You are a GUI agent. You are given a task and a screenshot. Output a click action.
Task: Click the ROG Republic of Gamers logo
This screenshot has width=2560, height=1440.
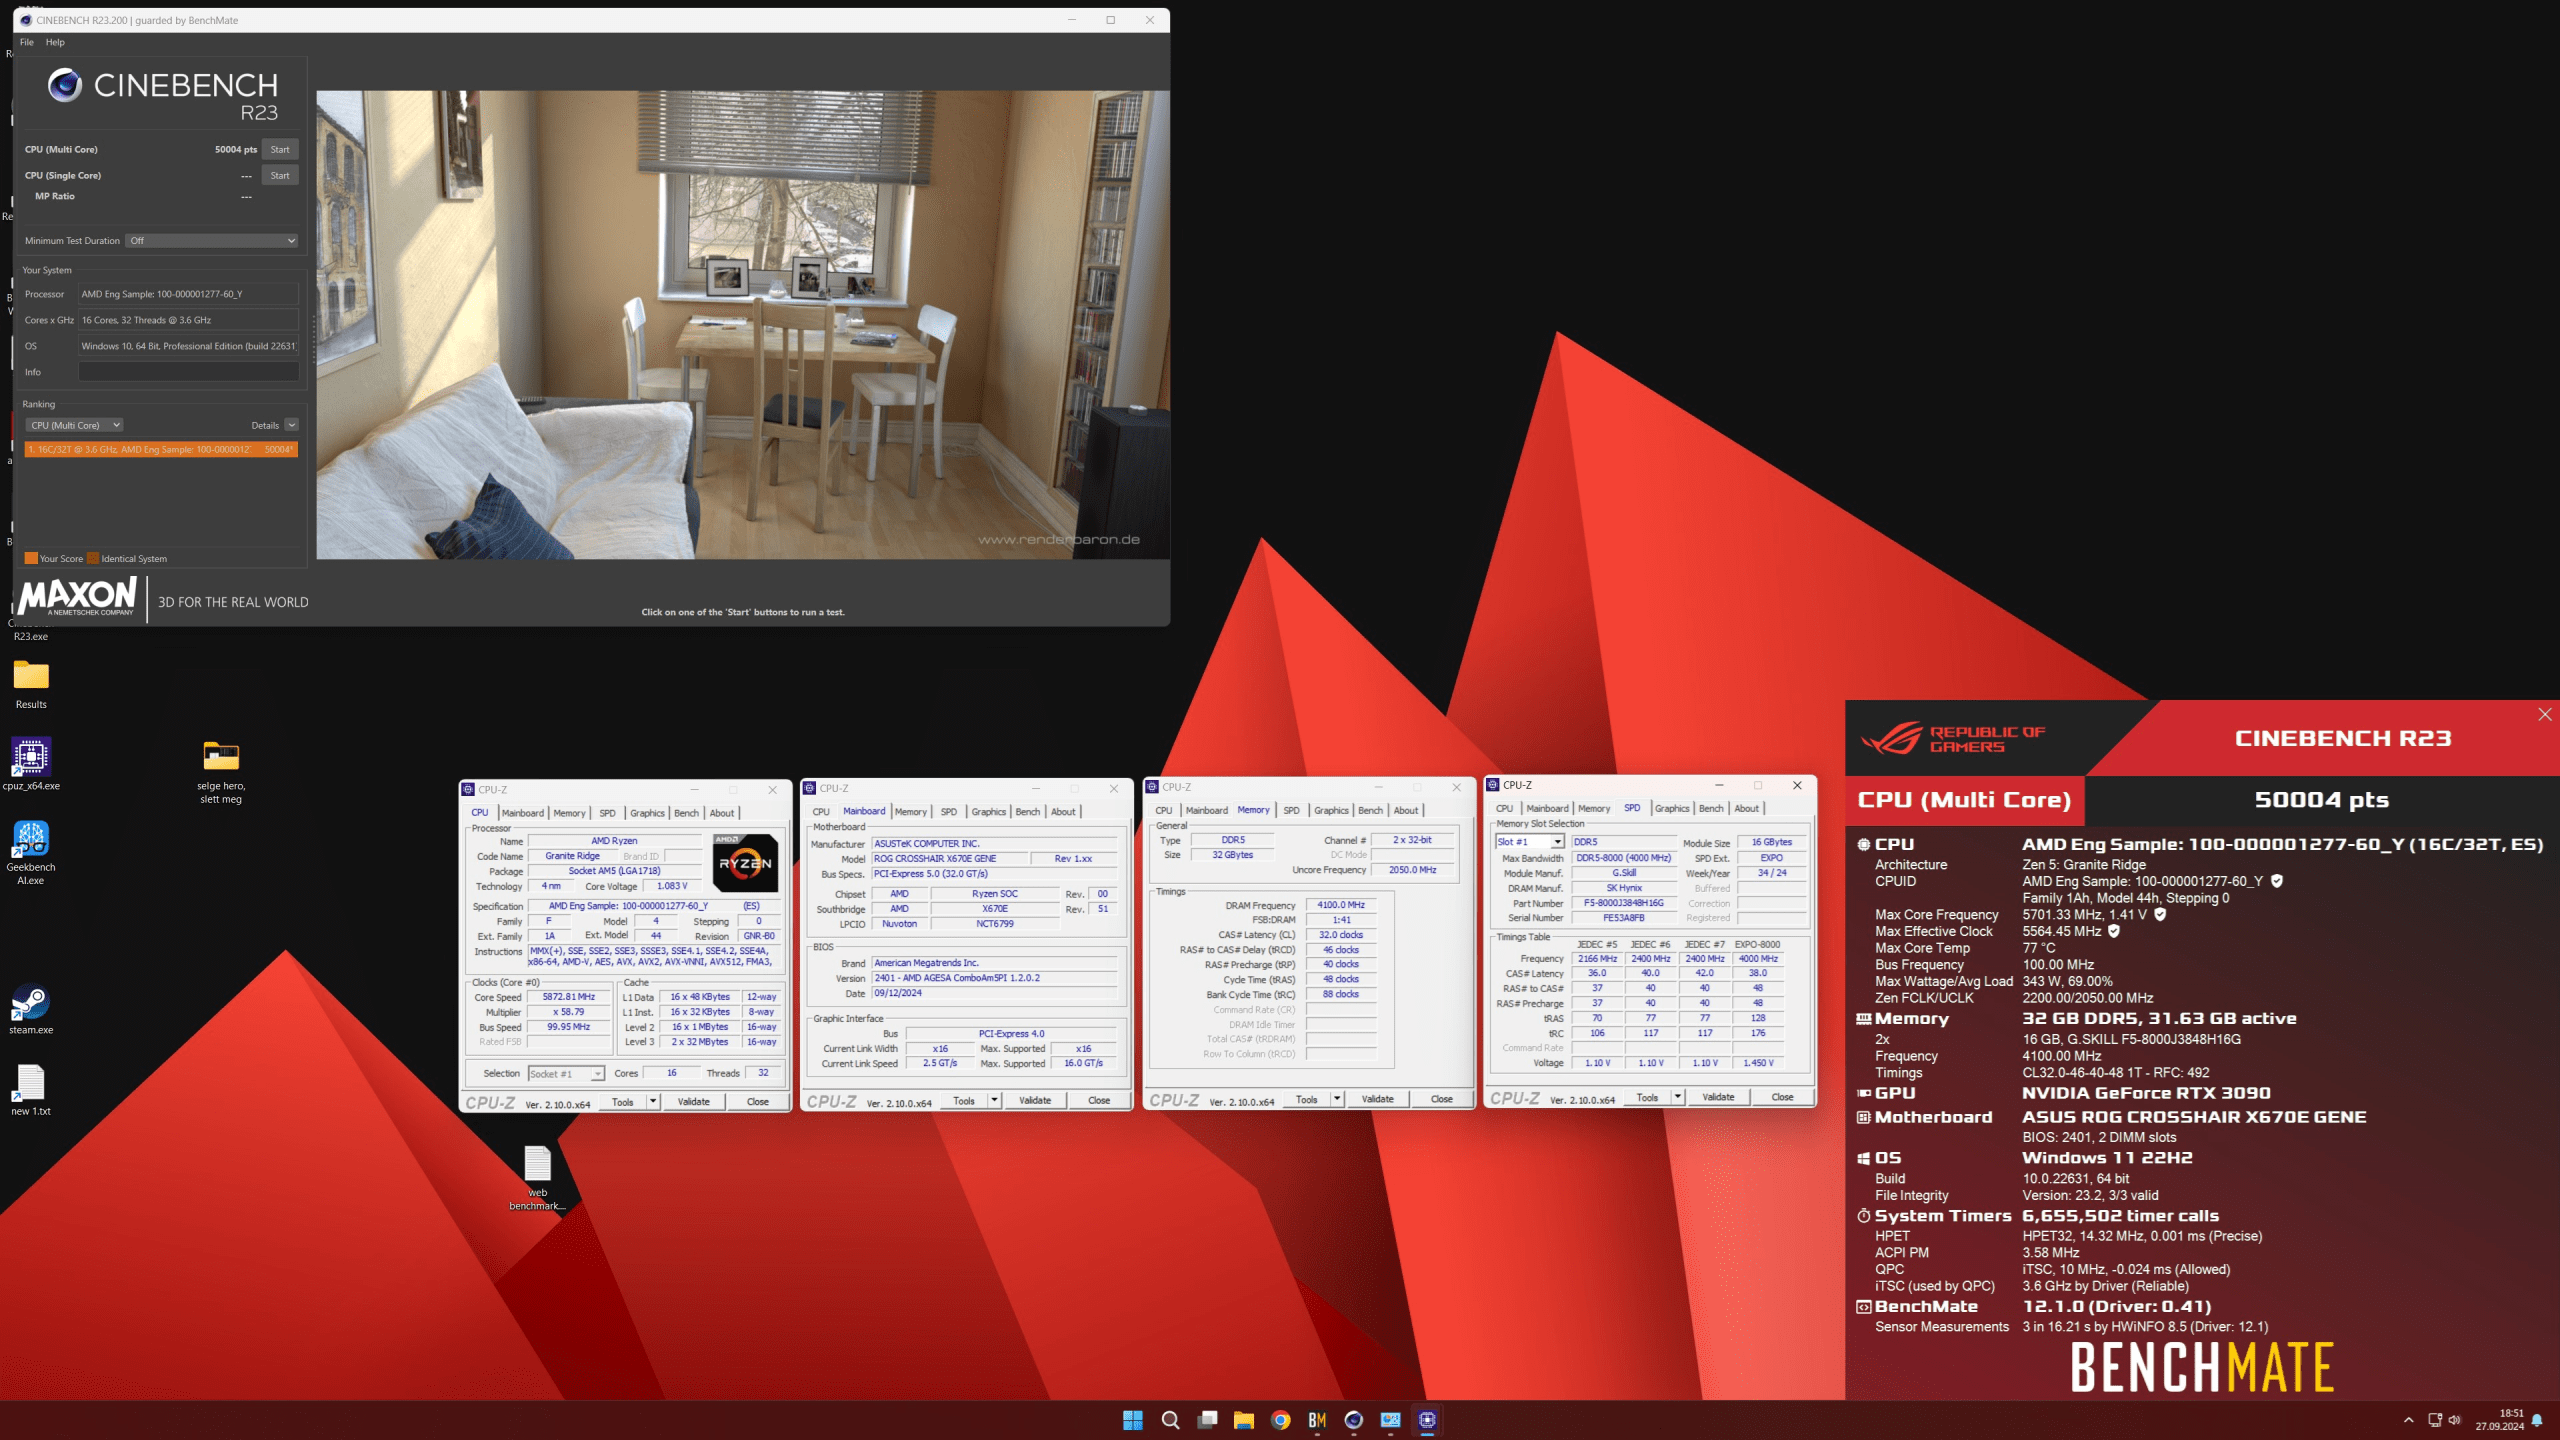point(1953,738)
